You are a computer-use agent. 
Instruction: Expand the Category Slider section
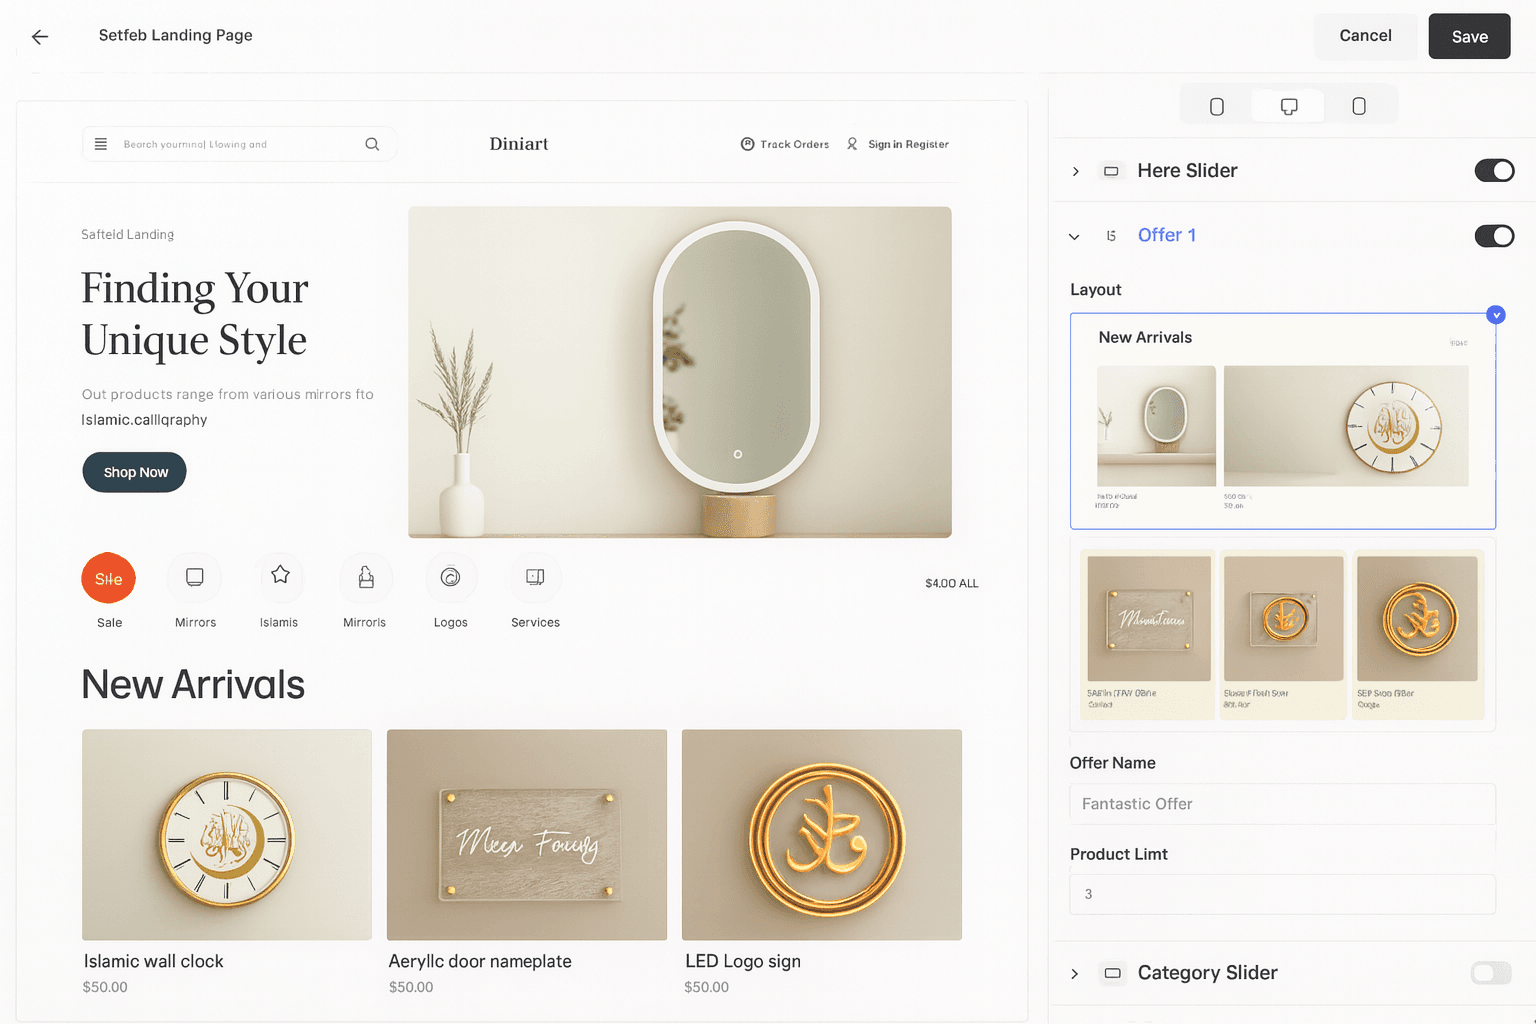click(x=1075, y=974)
